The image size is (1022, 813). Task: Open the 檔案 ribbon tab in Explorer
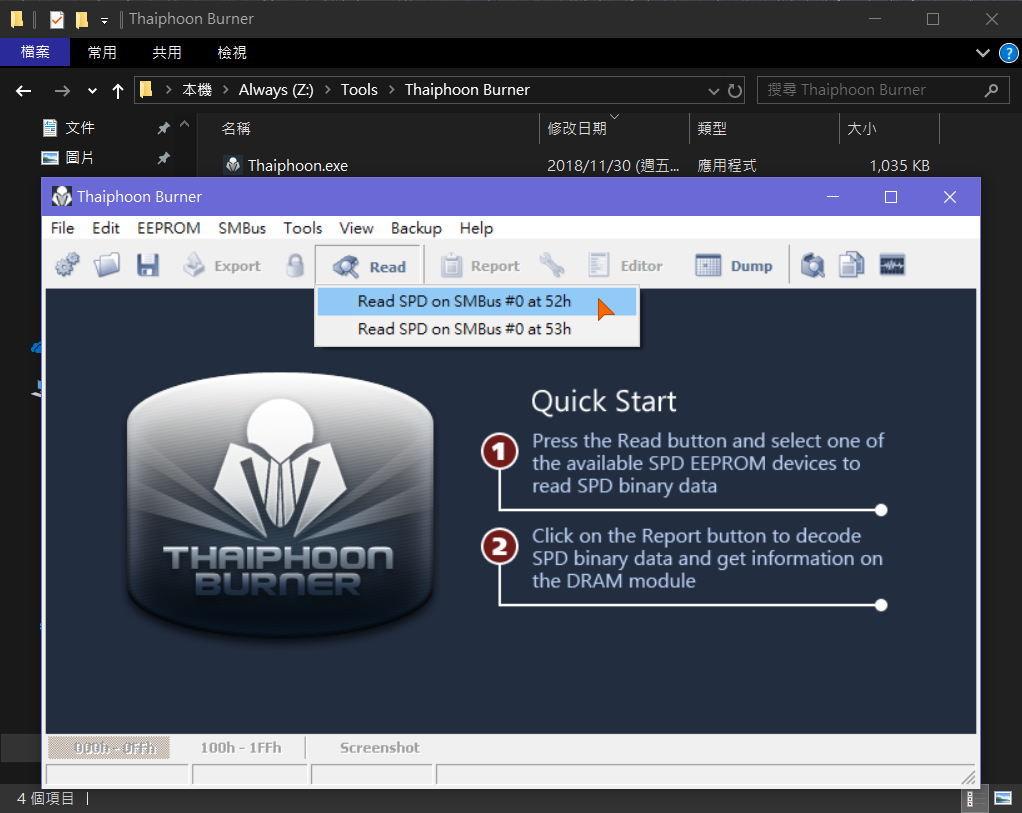(x=35, y=52)
